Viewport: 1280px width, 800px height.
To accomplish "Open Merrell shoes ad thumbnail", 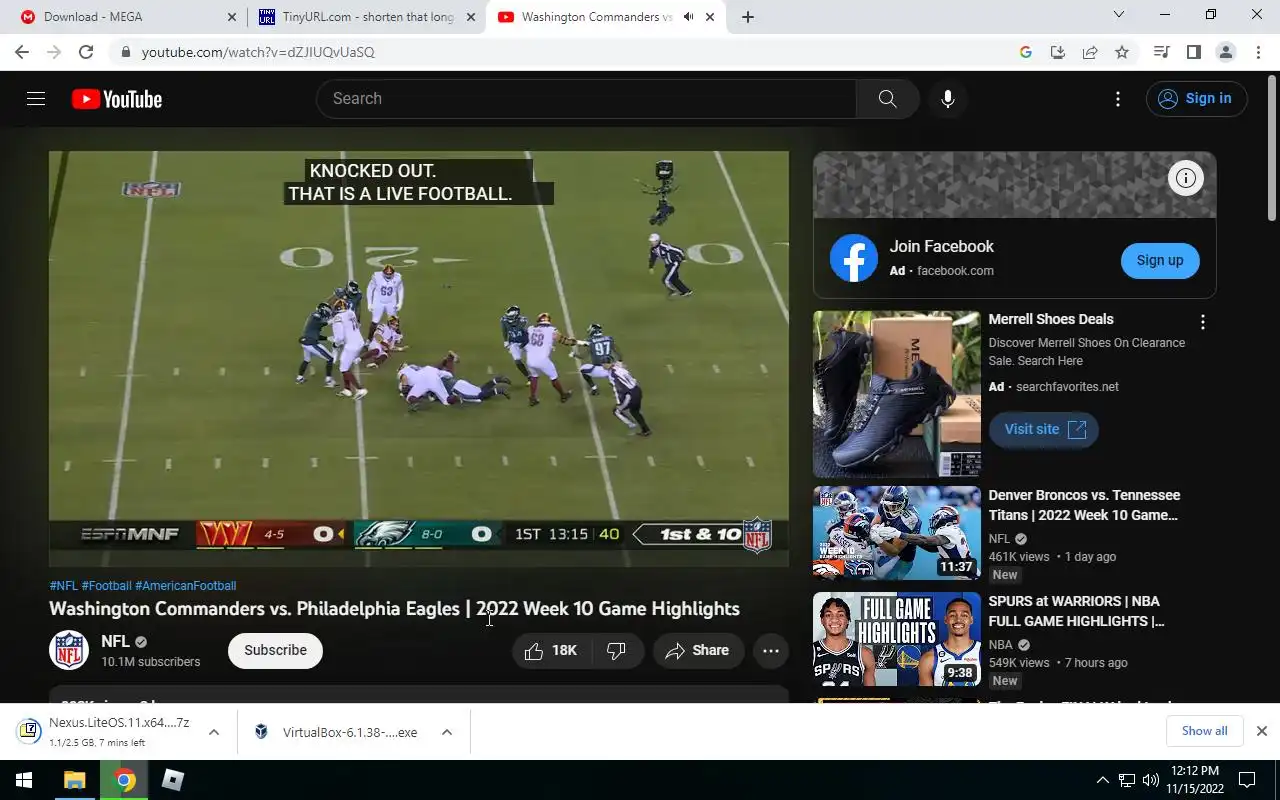I will pyautogui.click(x=897, y=394).
